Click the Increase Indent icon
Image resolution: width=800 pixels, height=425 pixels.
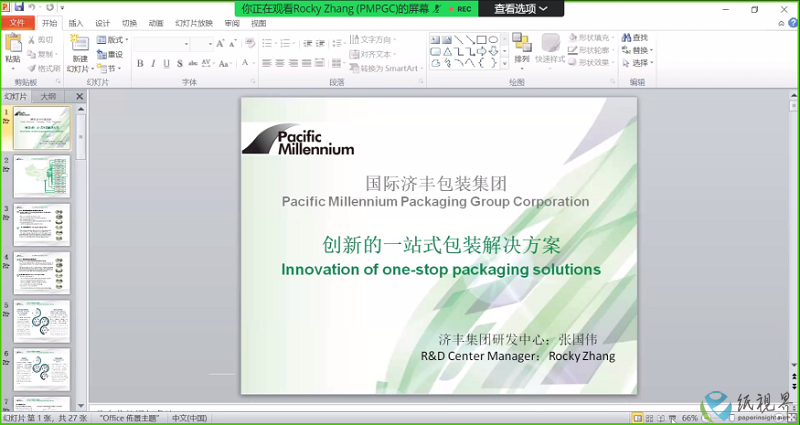320,43
